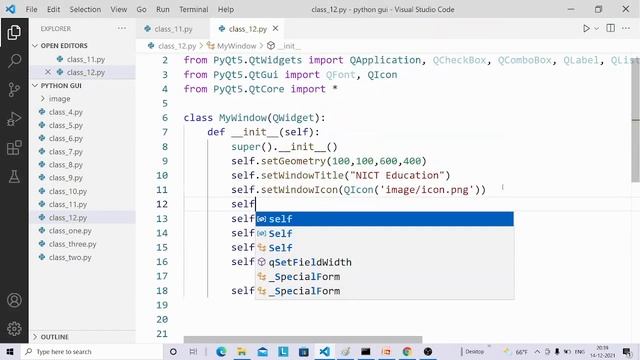
Task: Switch to Visual Studio Code taskbar icon
Action: pyautogui.click(x=324, y=351)
